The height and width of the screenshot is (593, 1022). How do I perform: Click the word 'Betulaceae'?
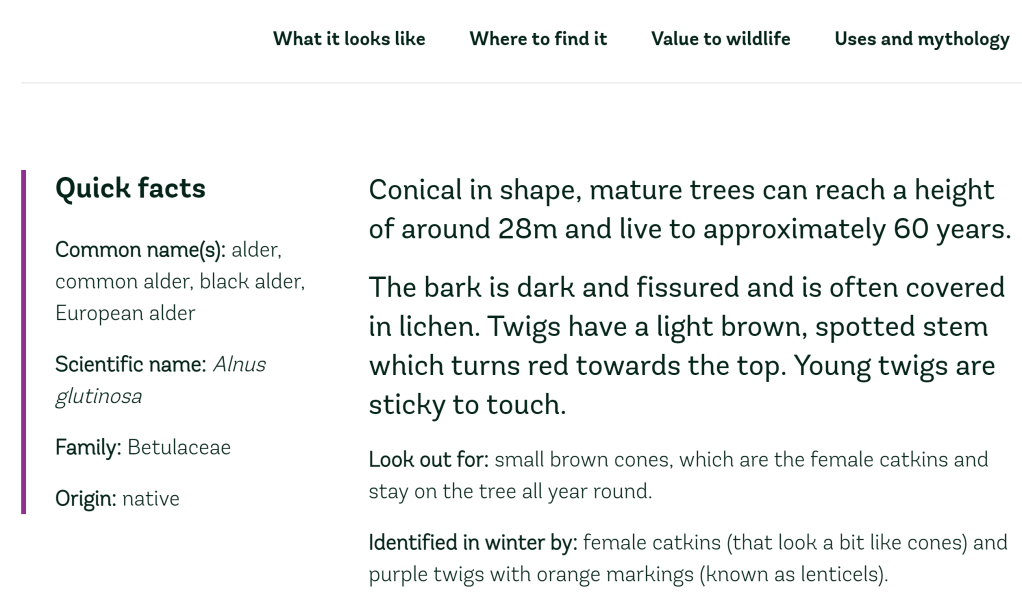pyautogui.click(x=179, y=448)
